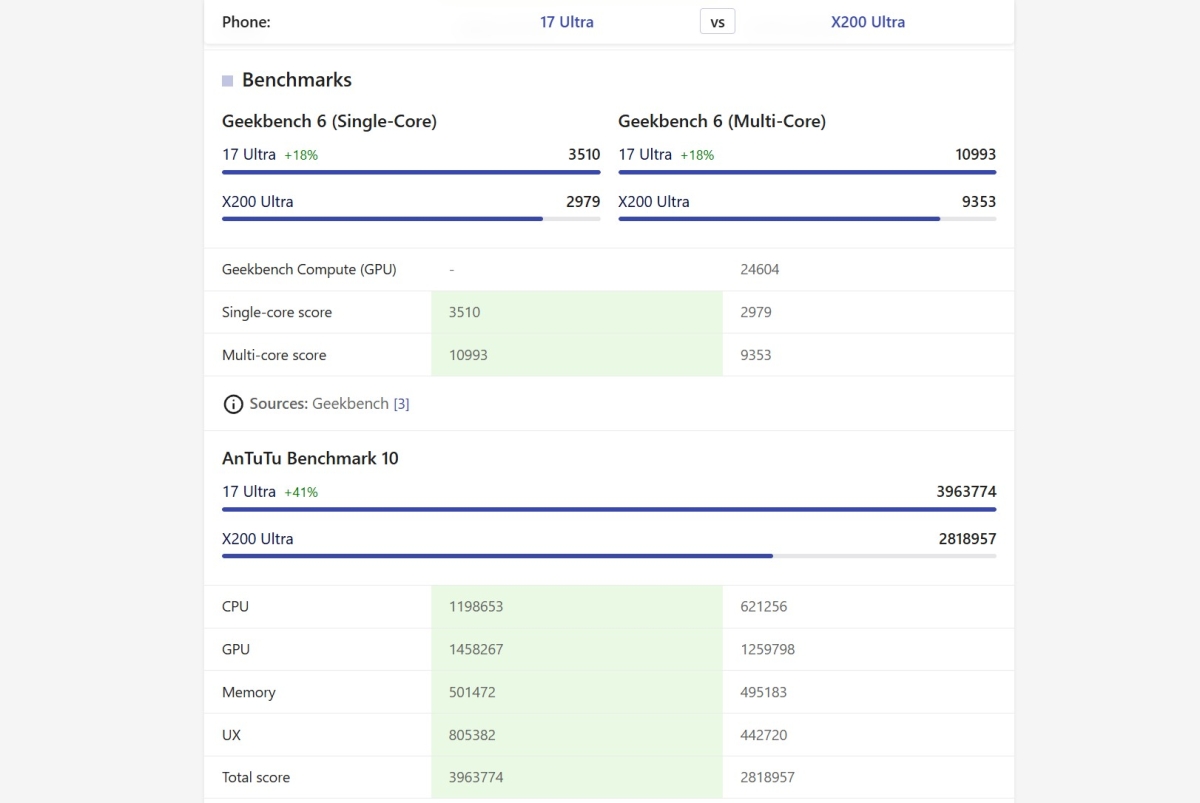Click the AnTuTu CPU score 1198653 cell
1200x803 pixels.
point(576,606)
